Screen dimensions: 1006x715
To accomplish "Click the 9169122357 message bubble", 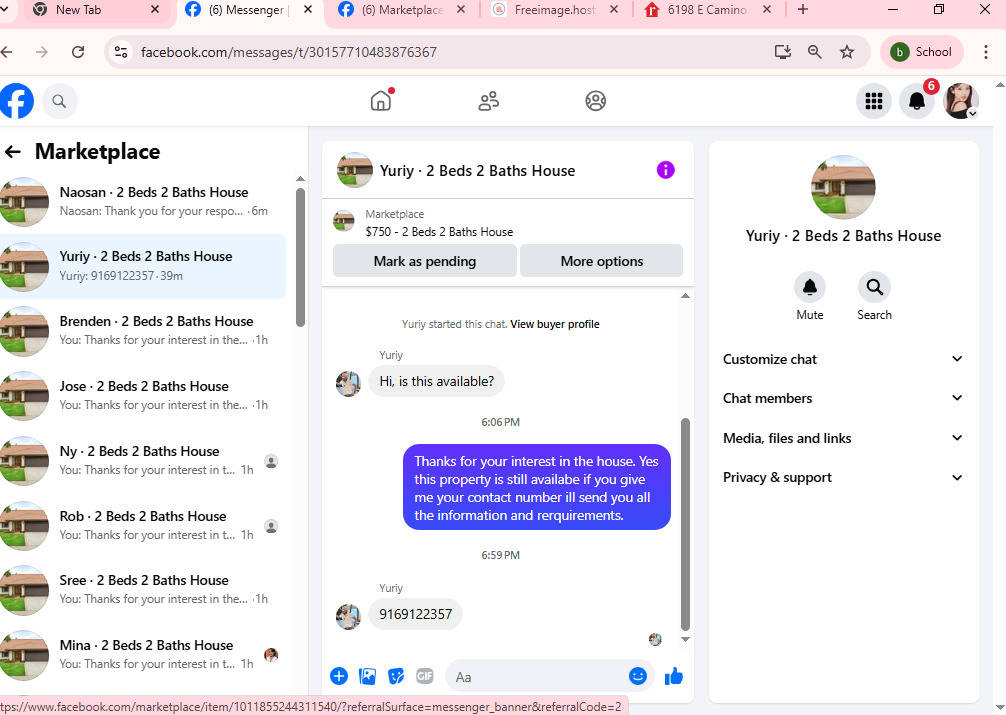I will click(415, 614).
